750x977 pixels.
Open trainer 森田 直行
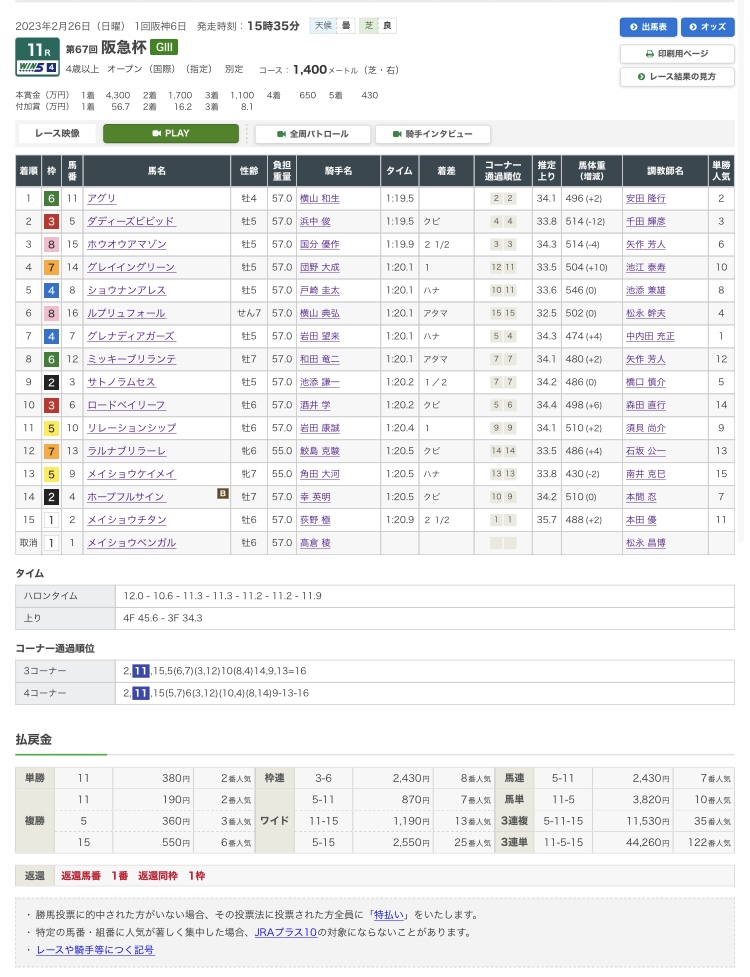point(645,405)
